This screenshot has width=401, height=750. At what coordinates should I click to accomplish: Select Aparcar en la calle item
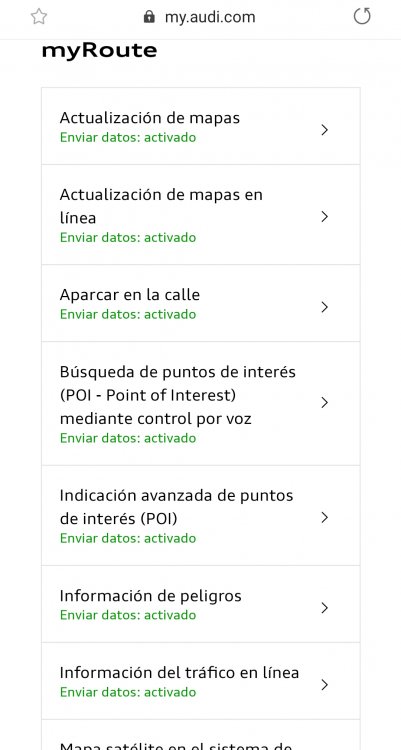point(200,303)
